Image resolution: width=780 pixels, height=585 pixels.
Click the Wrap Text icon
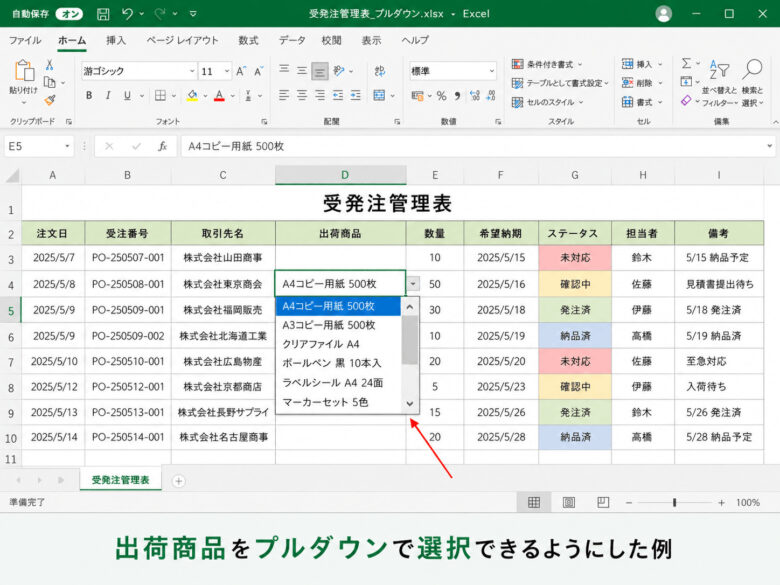click(x=380, y=71)
